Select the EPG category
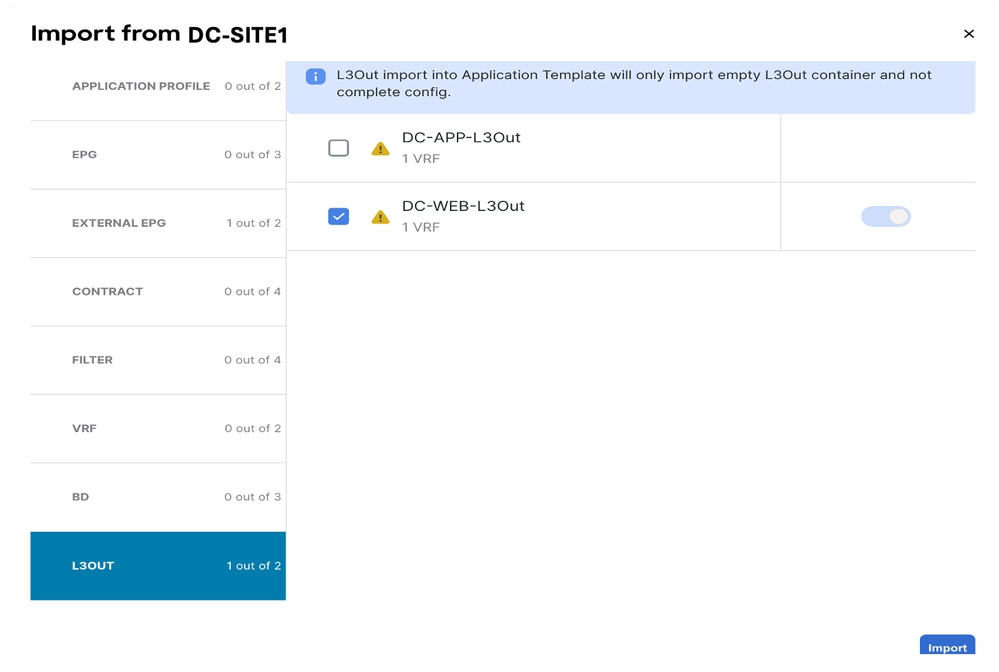 [x=158, y=155]
